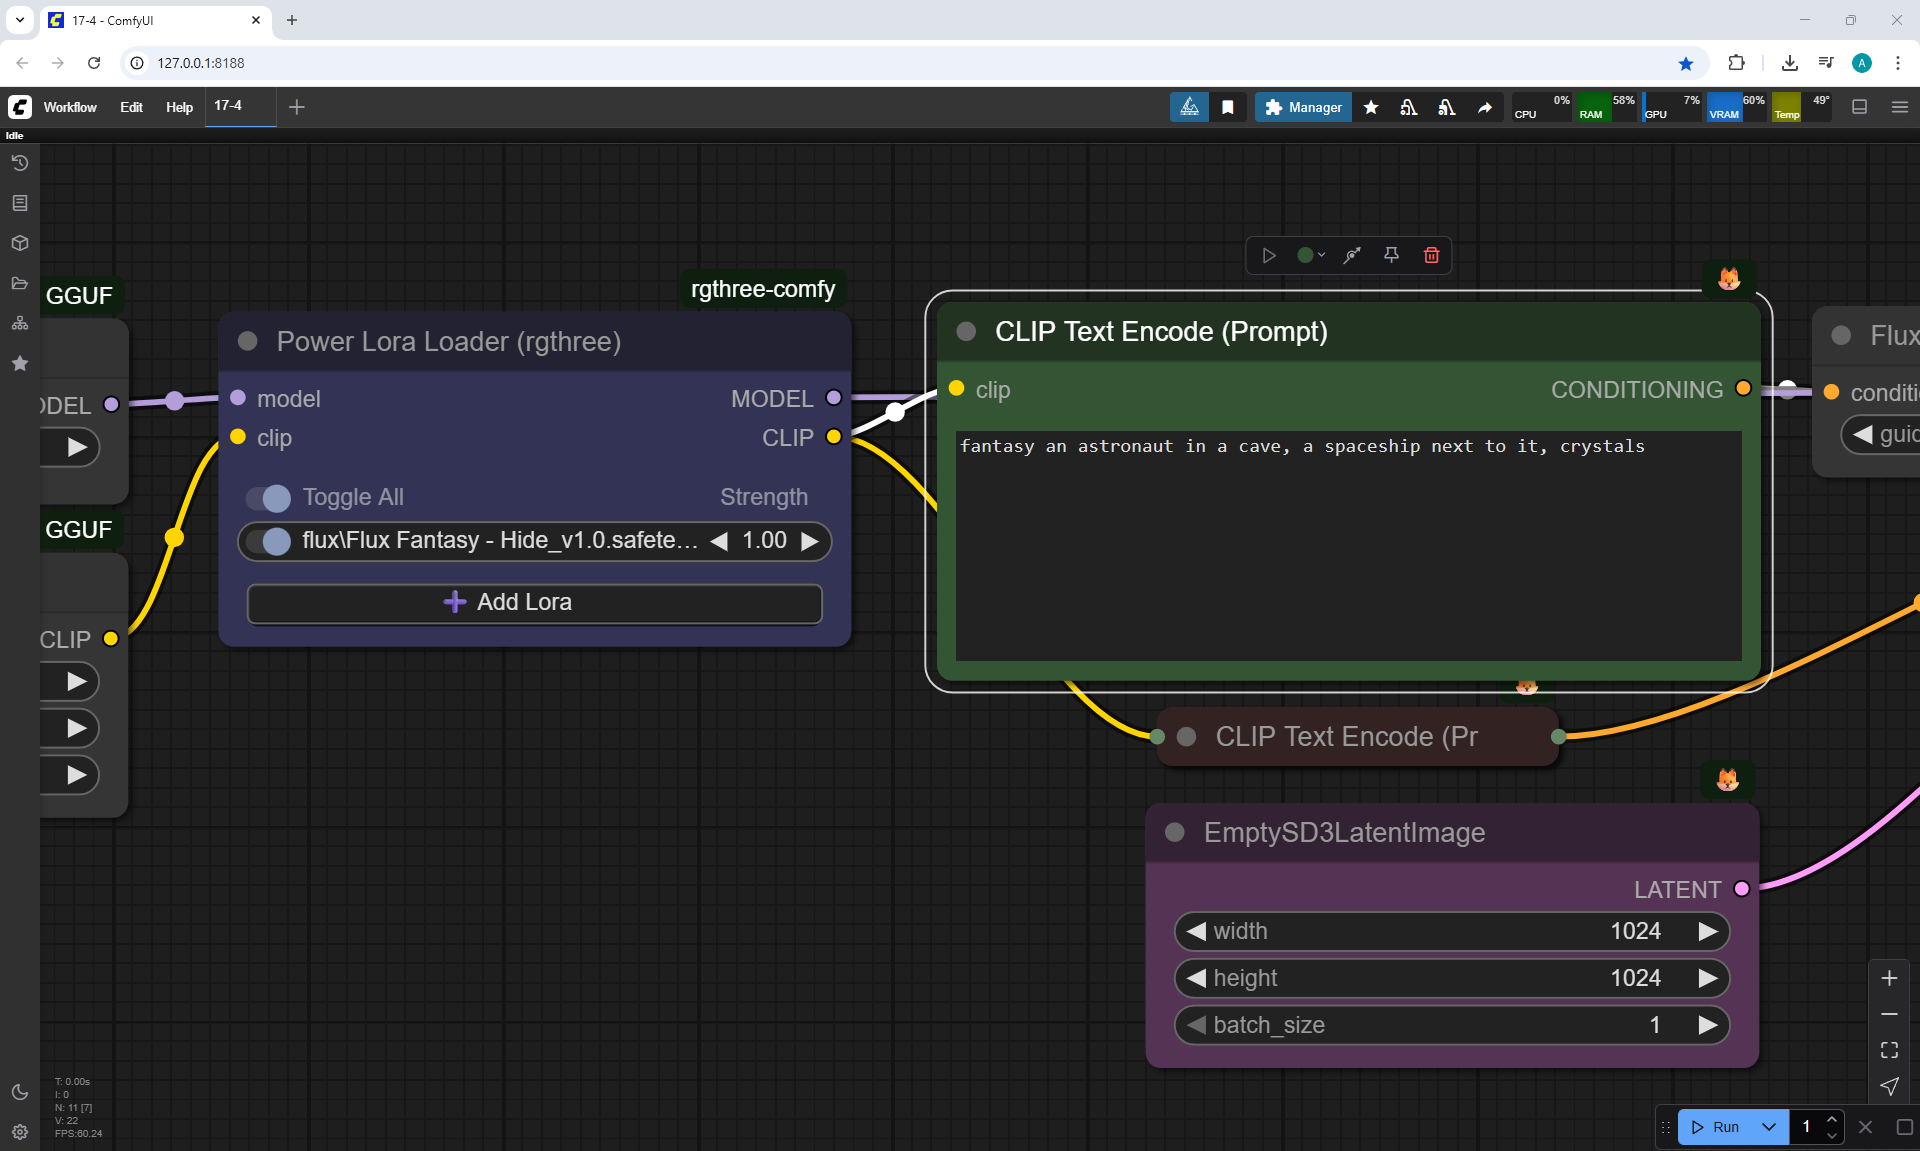Click the bookmark icon in top toolbar
The height and width of the screenshot is (1151, 1920).
(1228, 107)
